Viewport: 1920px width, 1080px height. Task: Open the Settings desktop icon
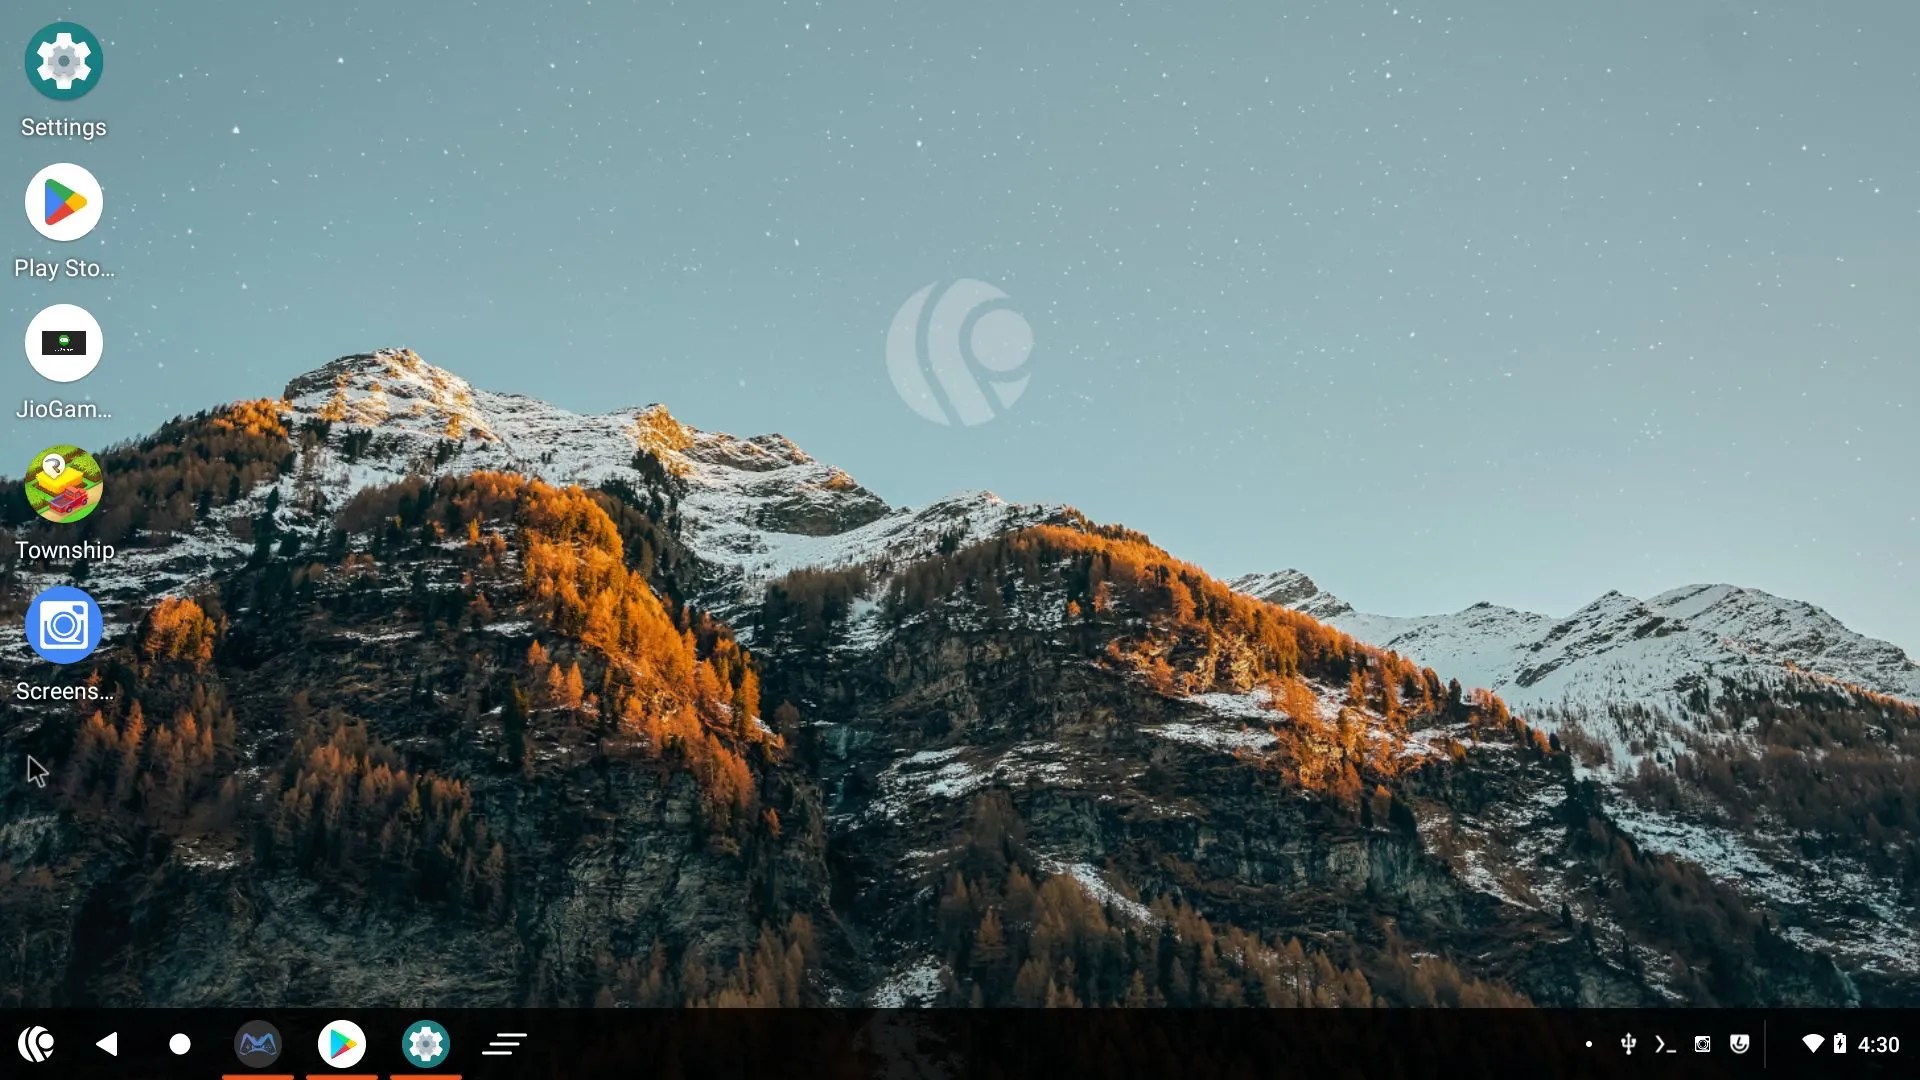coord(63,63)
